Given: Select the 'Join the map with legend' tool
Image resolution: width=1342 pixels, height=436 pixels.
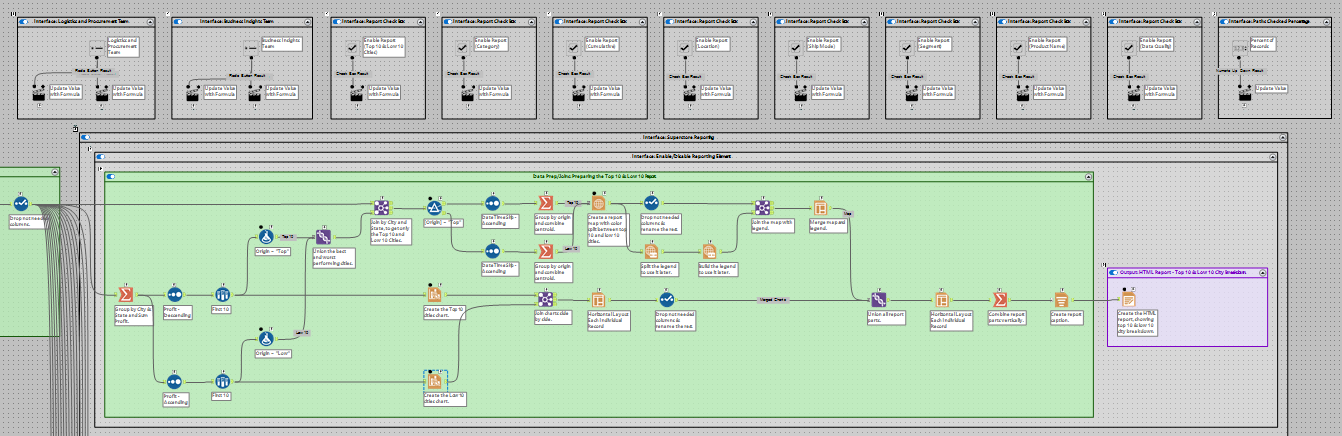Looking at the screenshot, I should point(763,208).
